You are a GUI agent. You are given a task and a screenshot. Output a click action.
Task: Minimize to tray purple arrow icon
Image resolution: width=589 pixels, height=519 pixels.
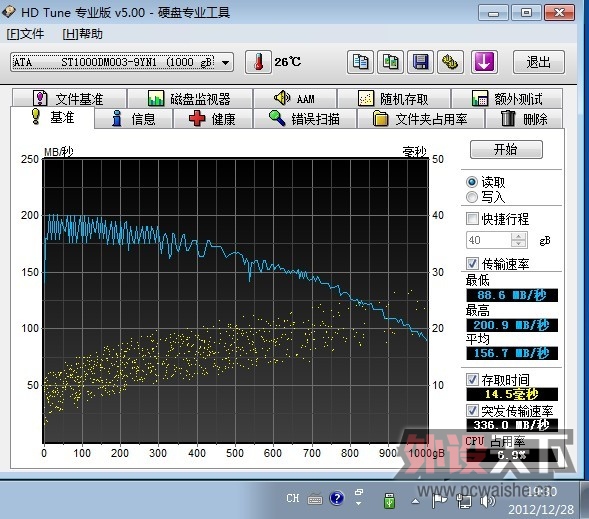pyautogui.click(x=484, y=62)
